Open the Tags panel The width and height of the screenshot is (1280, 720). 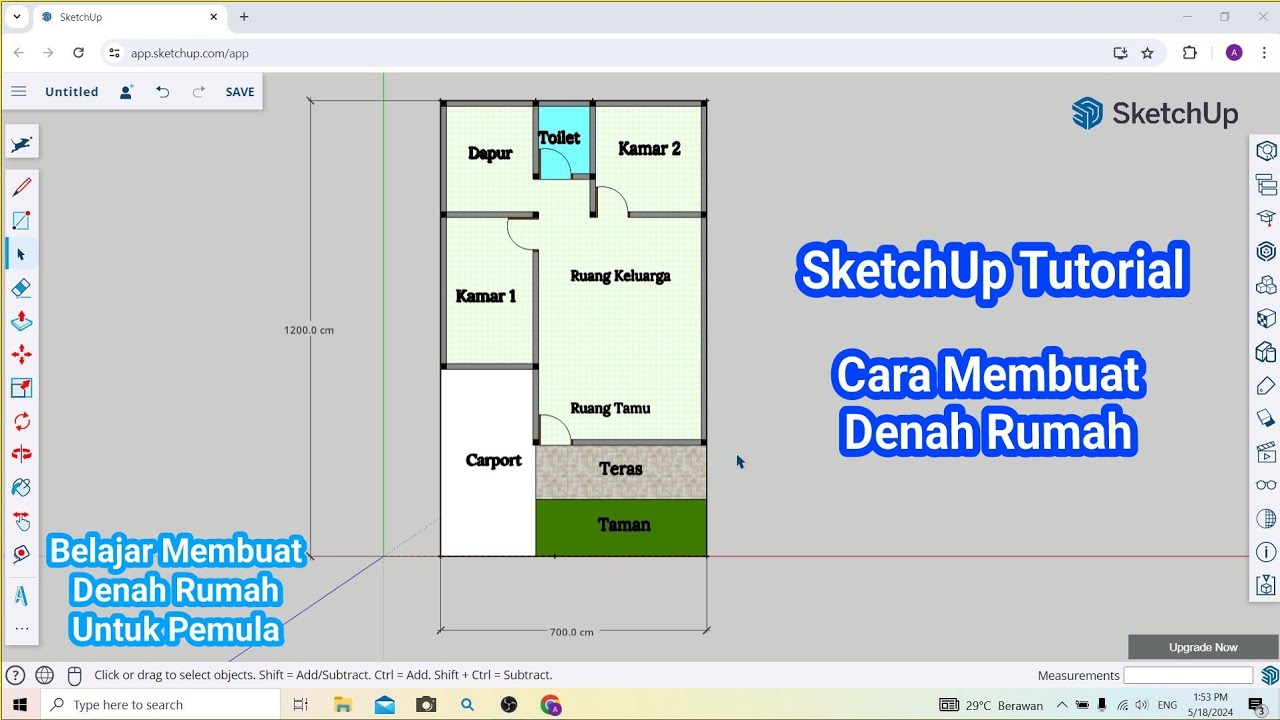coord(1266,386)
